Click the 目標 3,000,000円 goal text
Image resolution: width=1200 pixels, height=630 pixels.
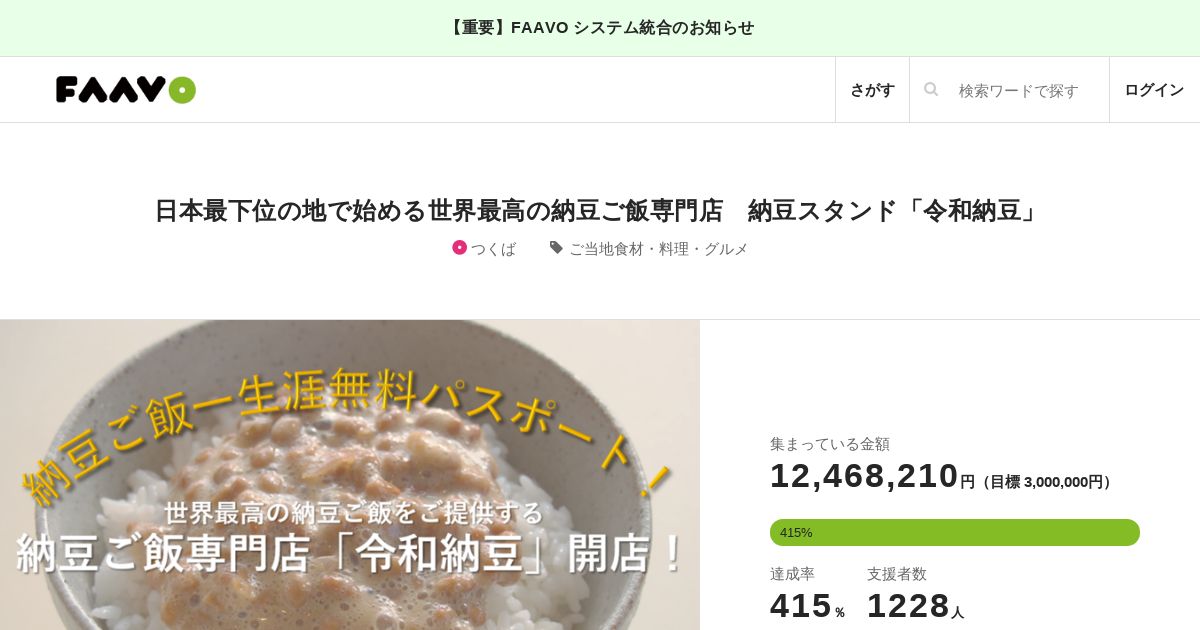point(1046,482)
